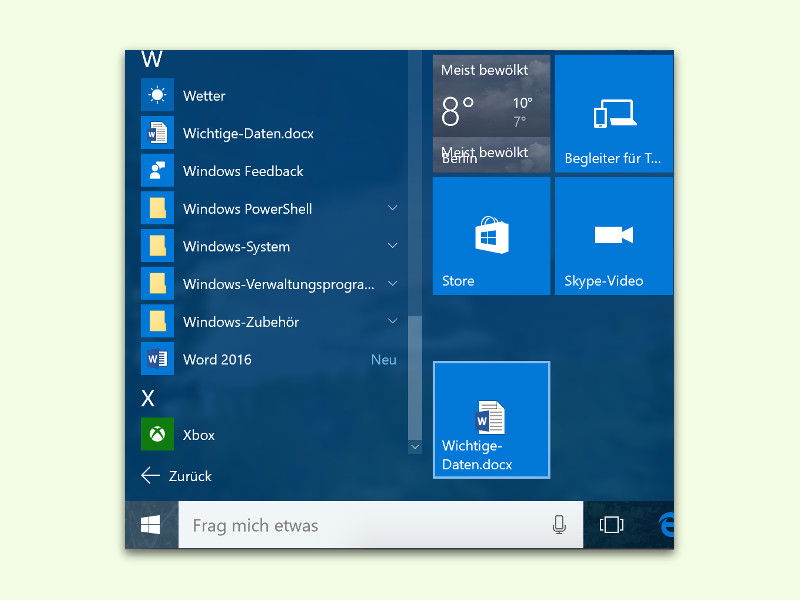Select the 'Xbox' entry text
The width and height of the screenshot is (800, 600).
click(199, 435)
